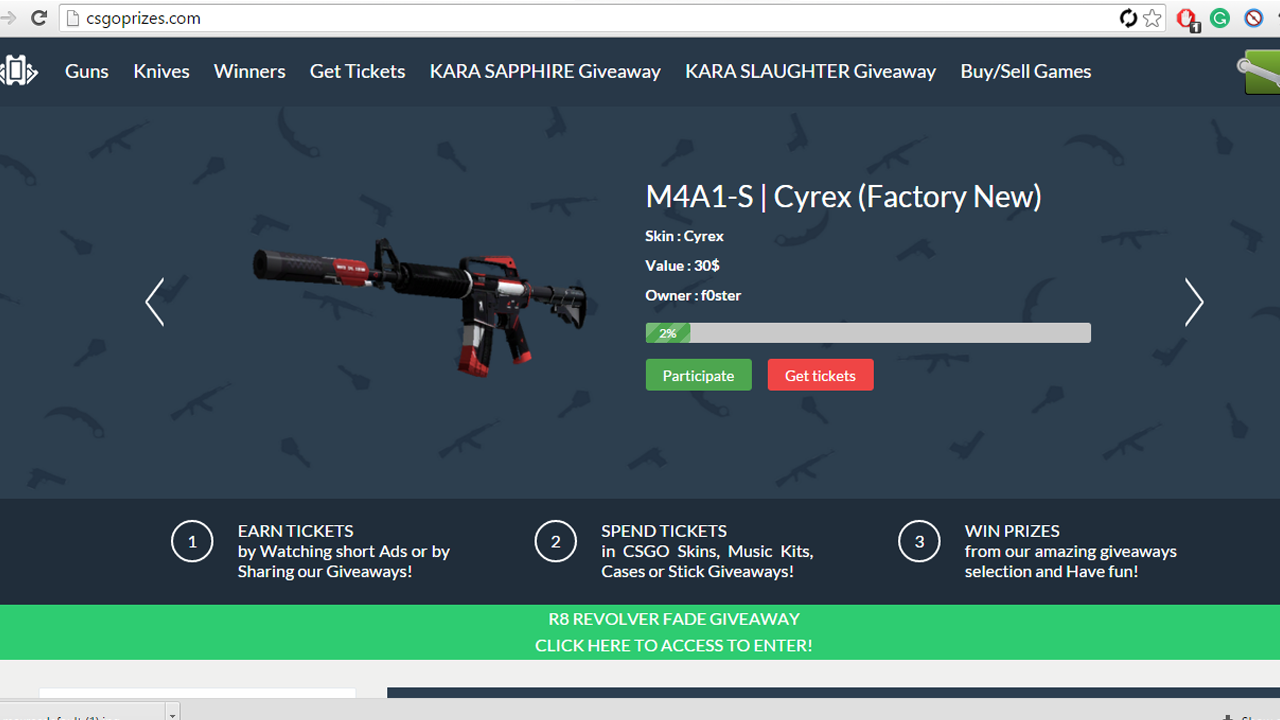Advance carousel with right arrow

[1194, 302]
